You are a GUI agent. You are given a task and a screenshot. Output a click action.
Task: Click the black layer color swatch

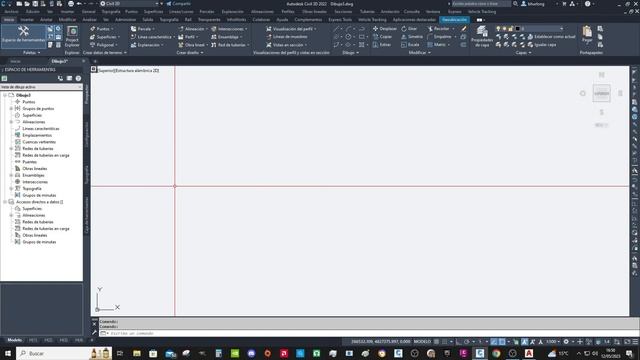tap(517, 29)
